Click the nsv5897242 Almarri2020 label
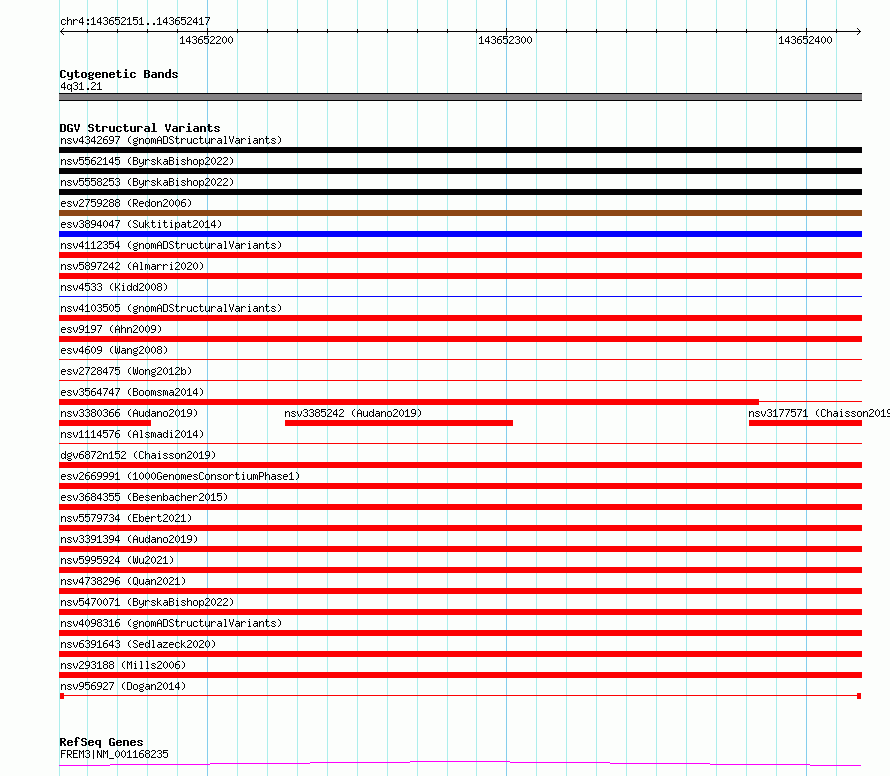 click(x=132, y=266)
